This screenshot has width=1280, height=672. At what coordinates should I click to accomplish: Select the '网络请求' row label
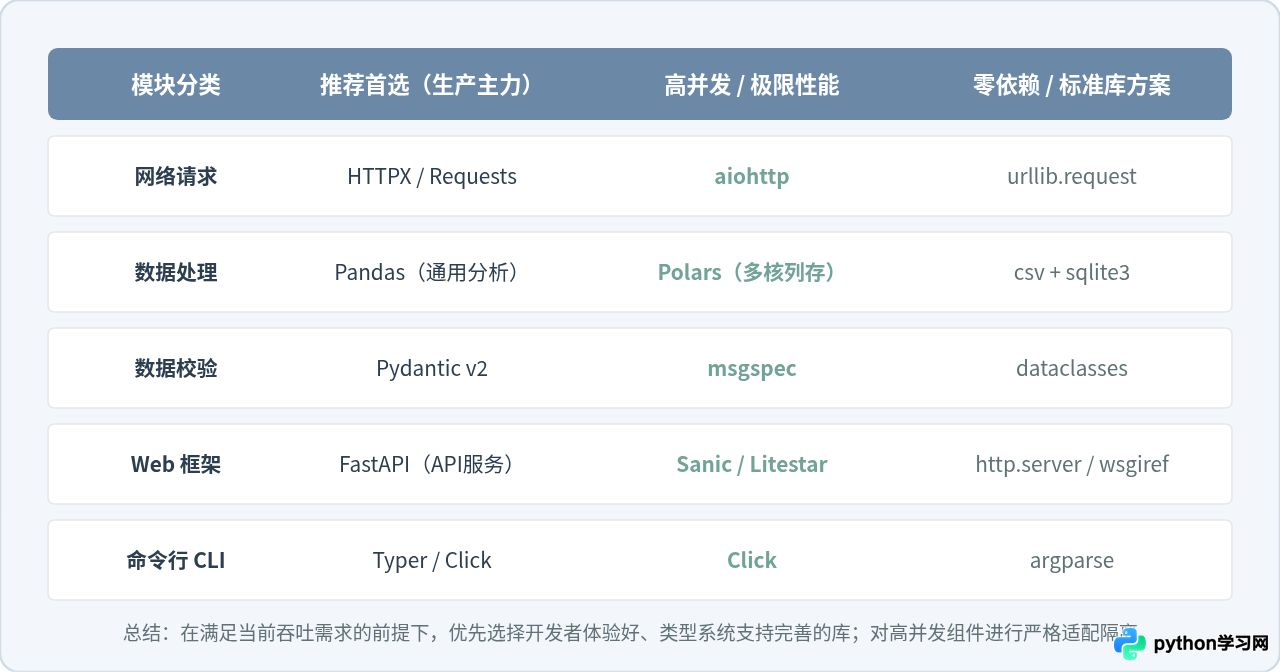coord(176,177)
